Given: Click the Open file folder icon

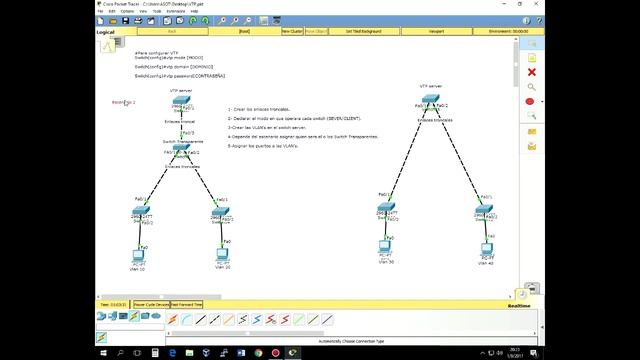Looking at the screenshot, I should point(113,20).
